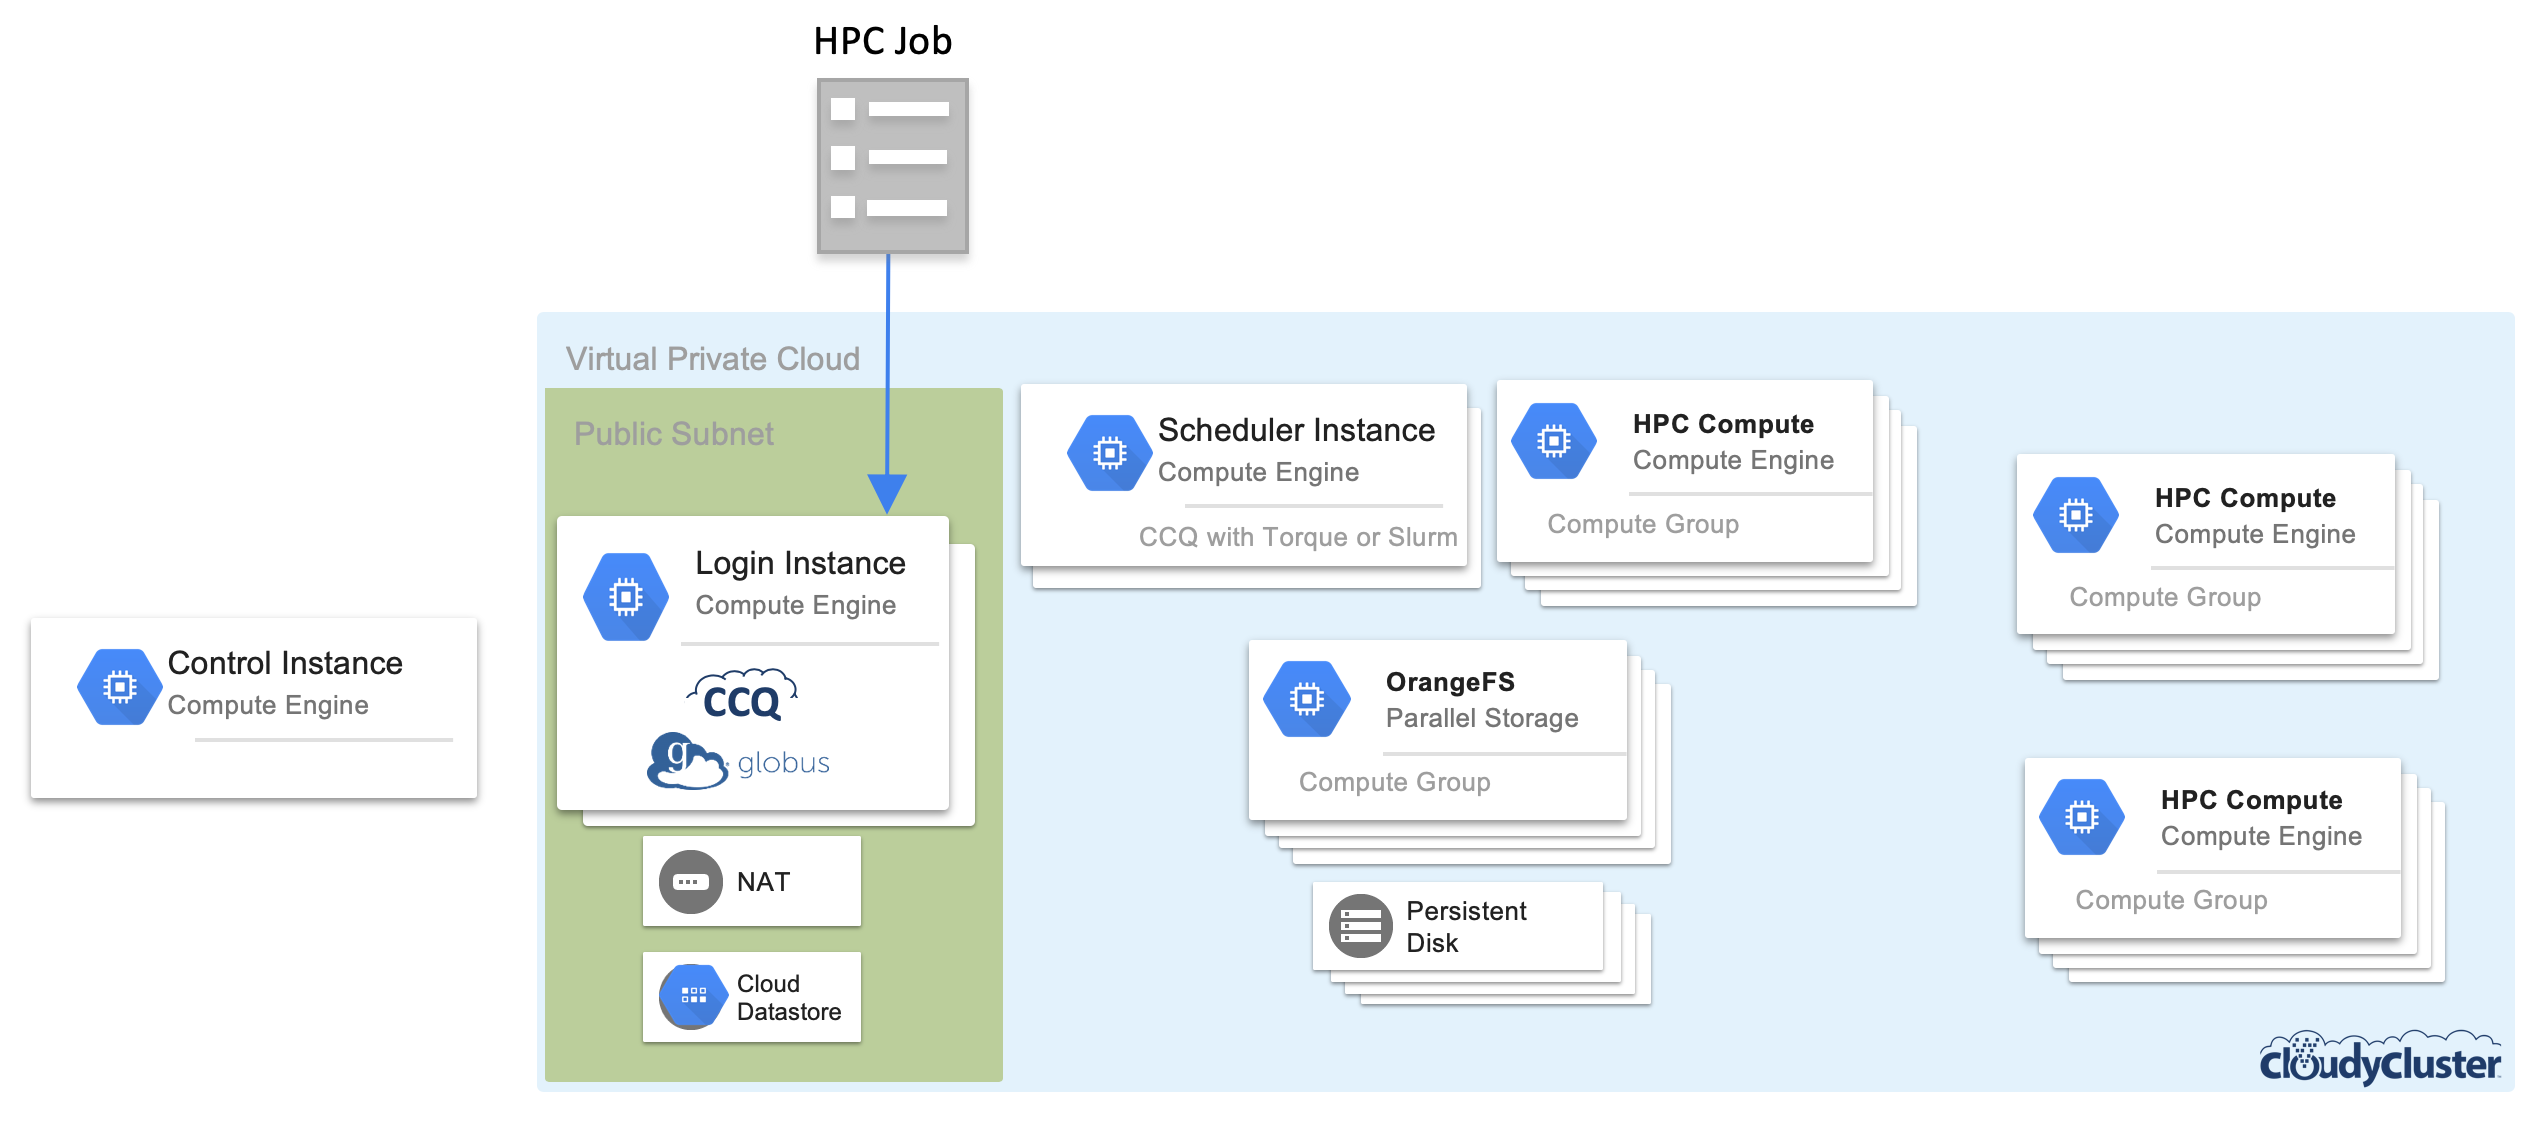This screenshot has width=2546, height=1124.
Task: Select the 'Persistent Disk' label
Action: pos(1466,927)
